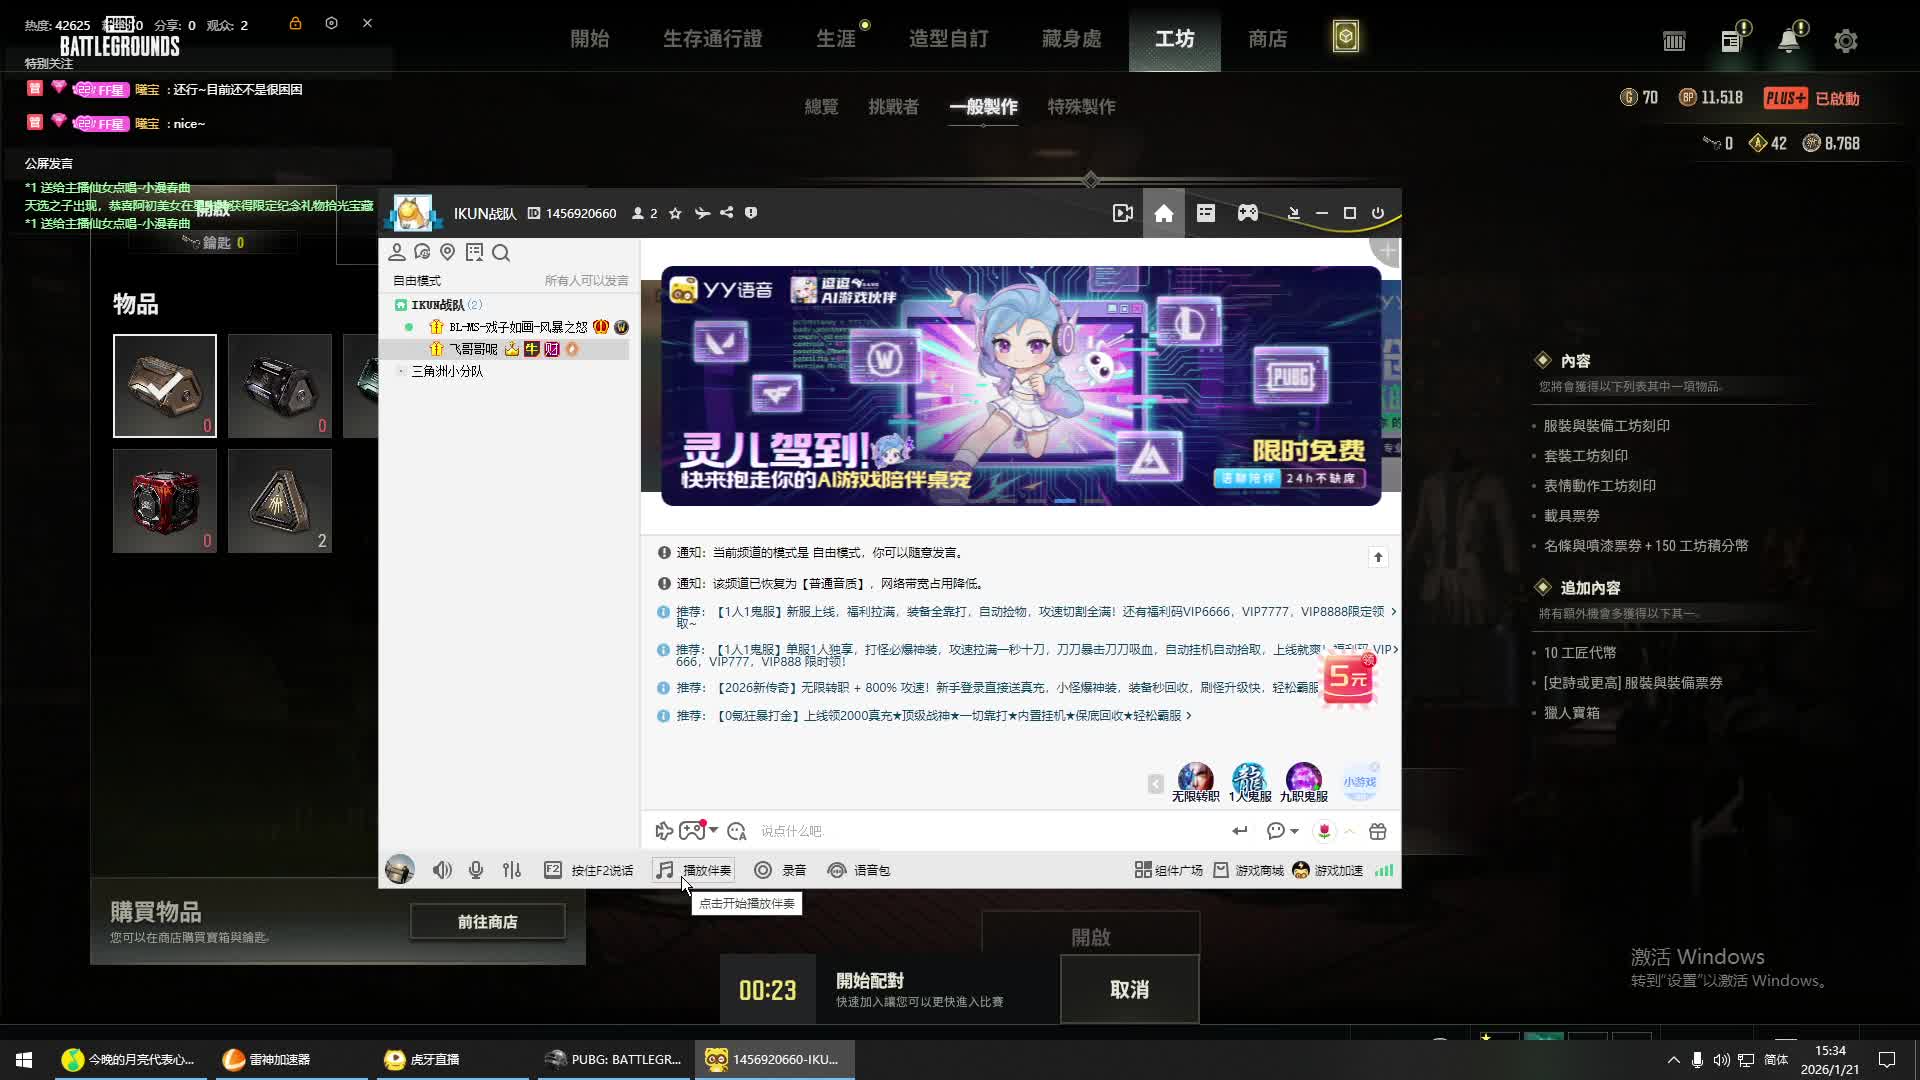The image size is (1920, 1080).
Task: Open the audio mixer settings icon
Action: (x=512, y=870)
